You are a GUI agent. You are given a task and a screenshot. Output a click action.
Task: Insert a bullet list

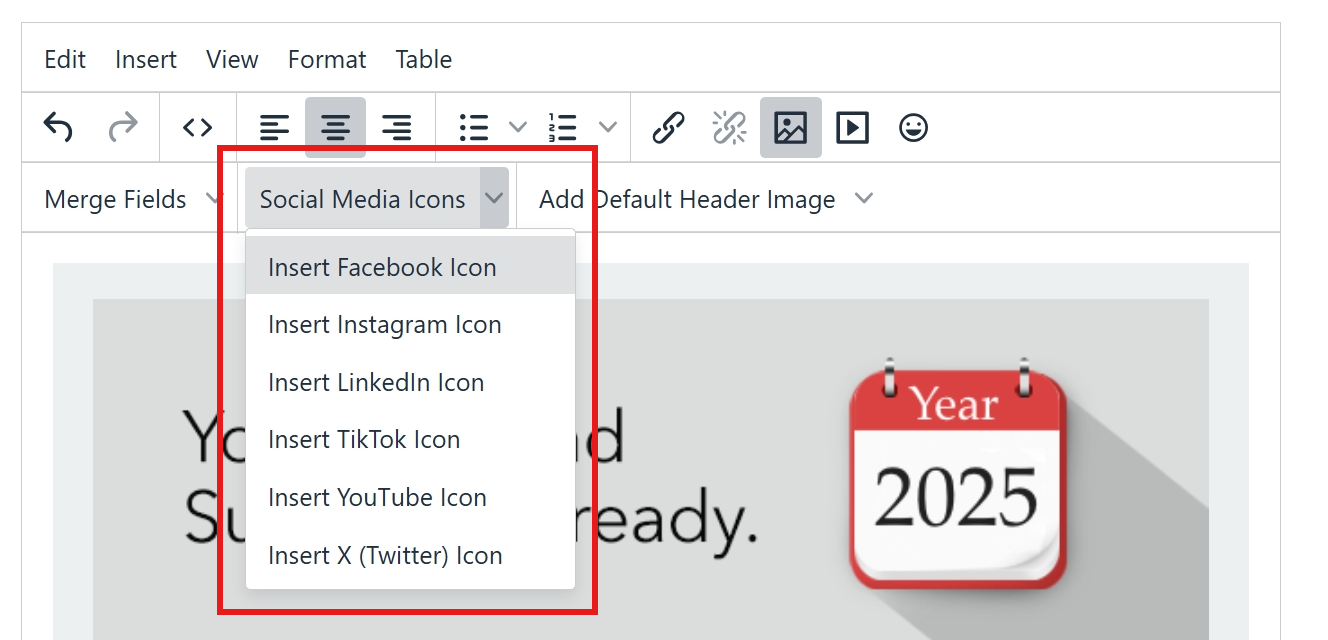pos(473,128)
